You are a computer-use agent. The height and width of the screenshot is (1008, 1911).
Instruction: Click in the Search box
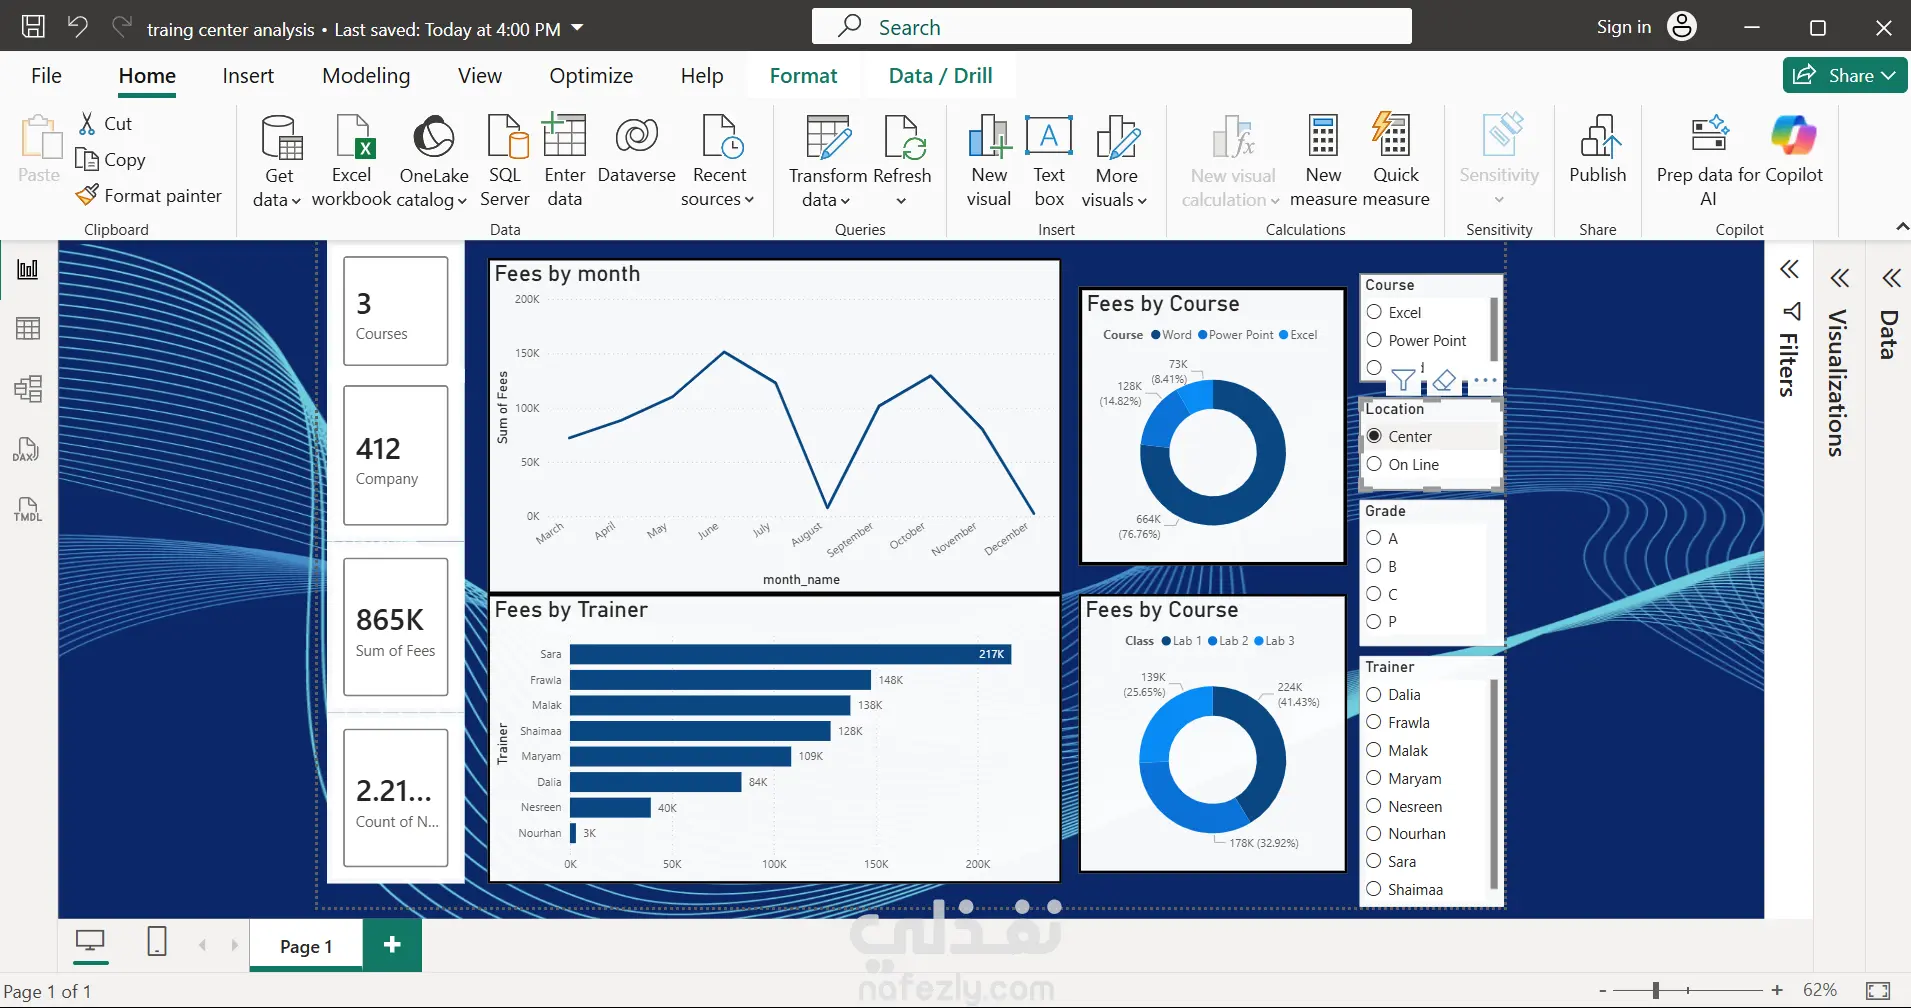pyautogui.click(x=1111, y=27)
